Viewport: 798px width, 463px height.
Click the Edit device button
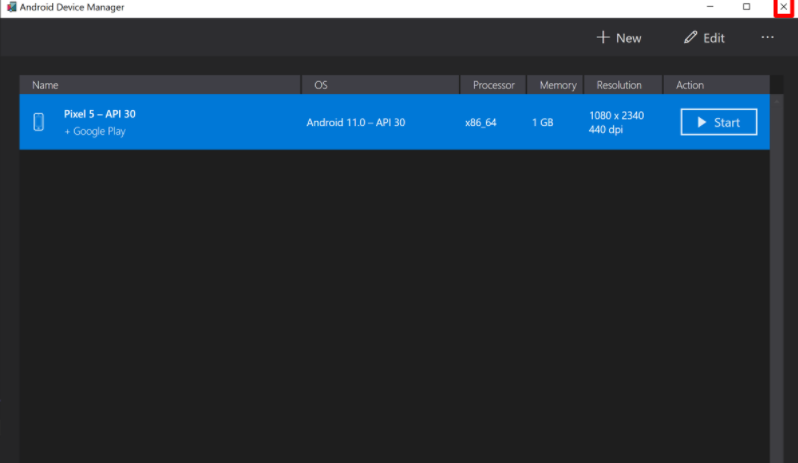704,38
